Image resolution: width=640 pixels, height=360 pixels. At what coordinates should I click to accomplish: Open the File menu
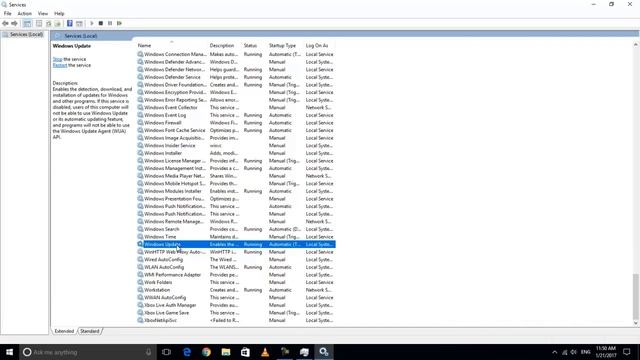tap(8, 13)
